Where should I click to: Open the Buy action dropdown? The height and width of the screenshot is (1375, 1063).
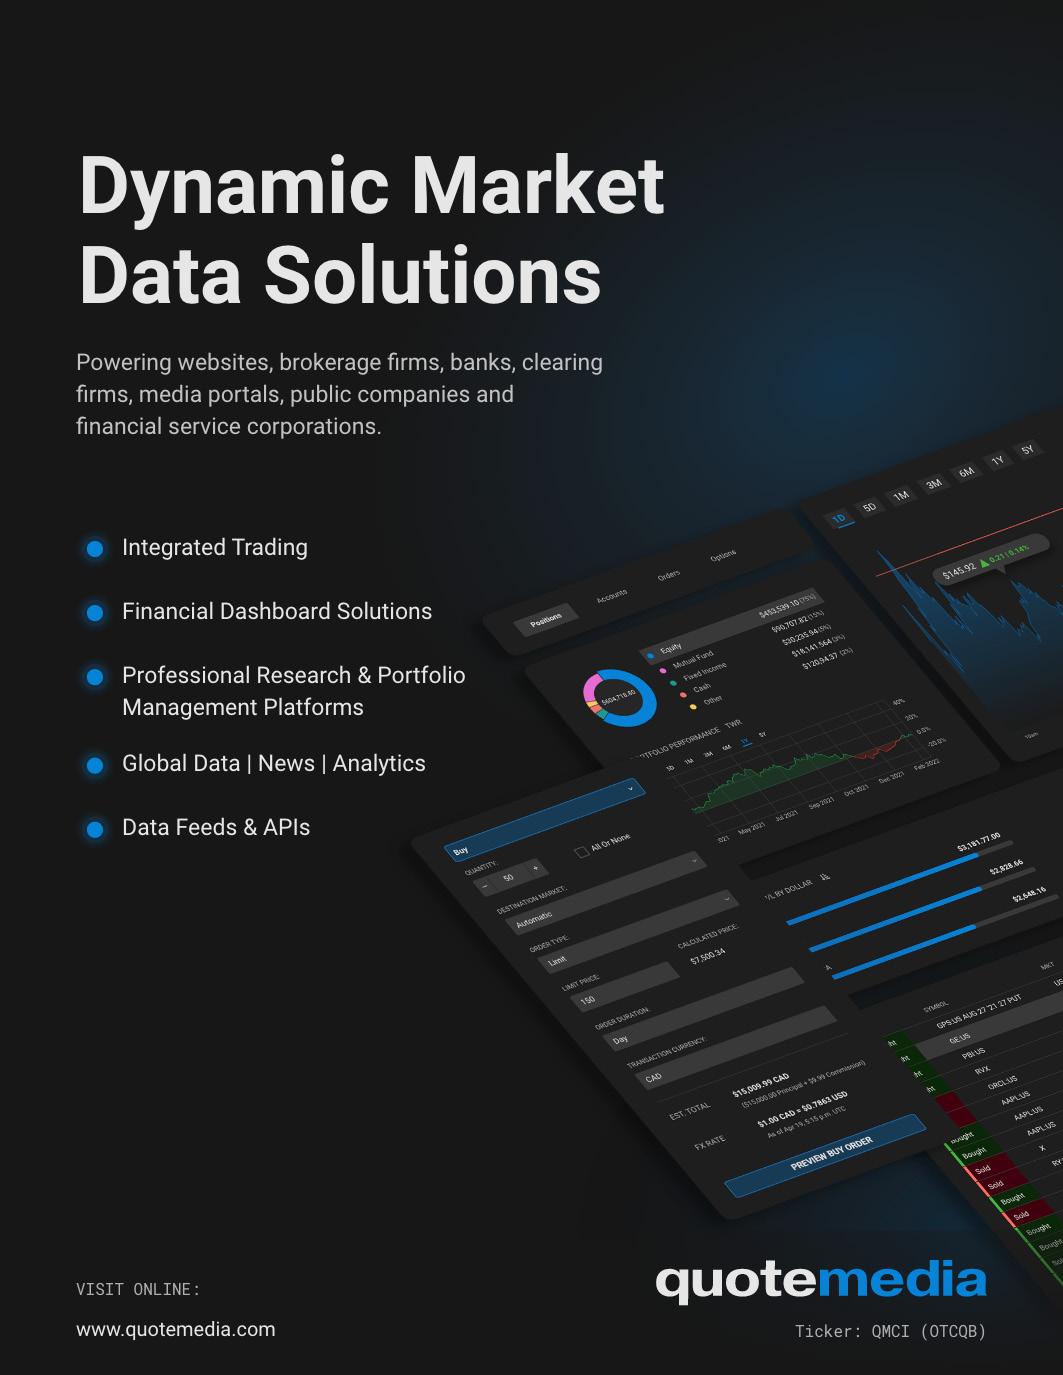[x=543, y=819]
